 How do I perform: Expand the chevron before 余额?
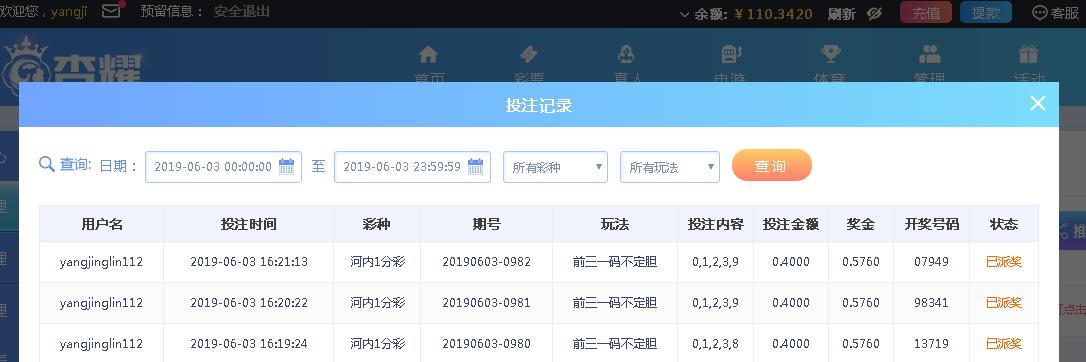(684, 14)
